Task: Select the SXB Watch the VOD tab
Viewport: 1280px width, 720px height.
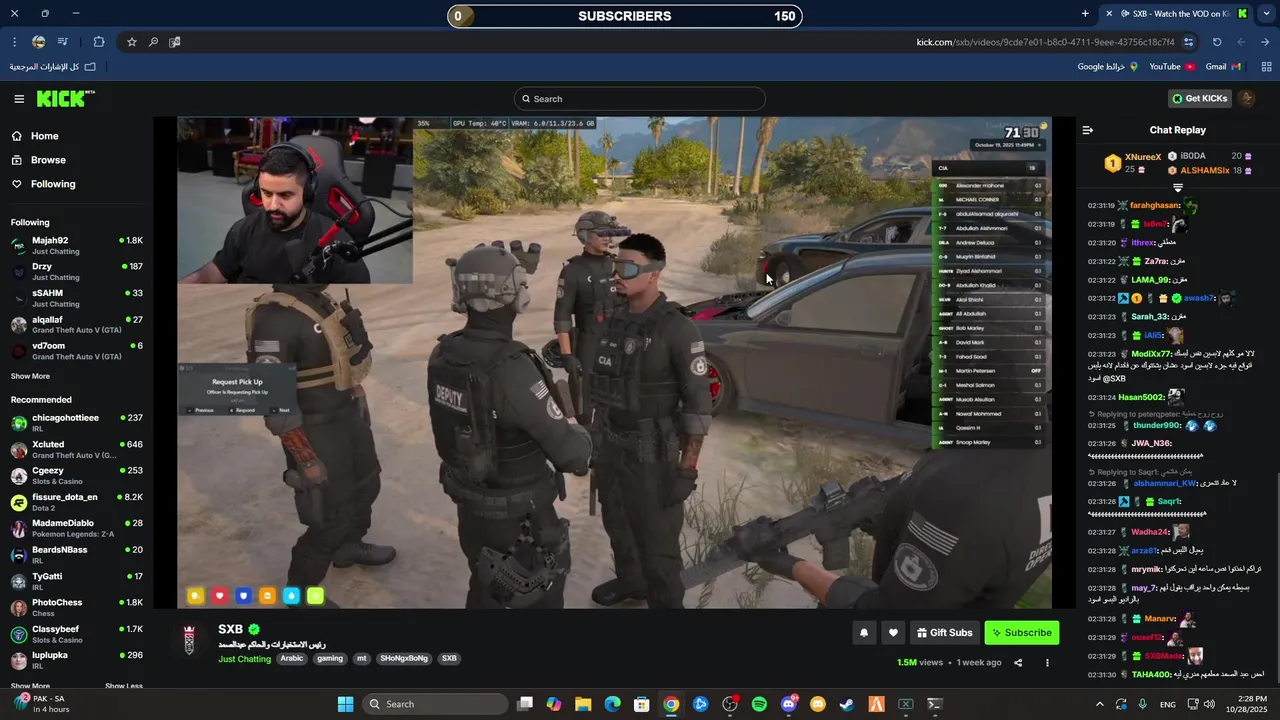Action: (1176, 14)
